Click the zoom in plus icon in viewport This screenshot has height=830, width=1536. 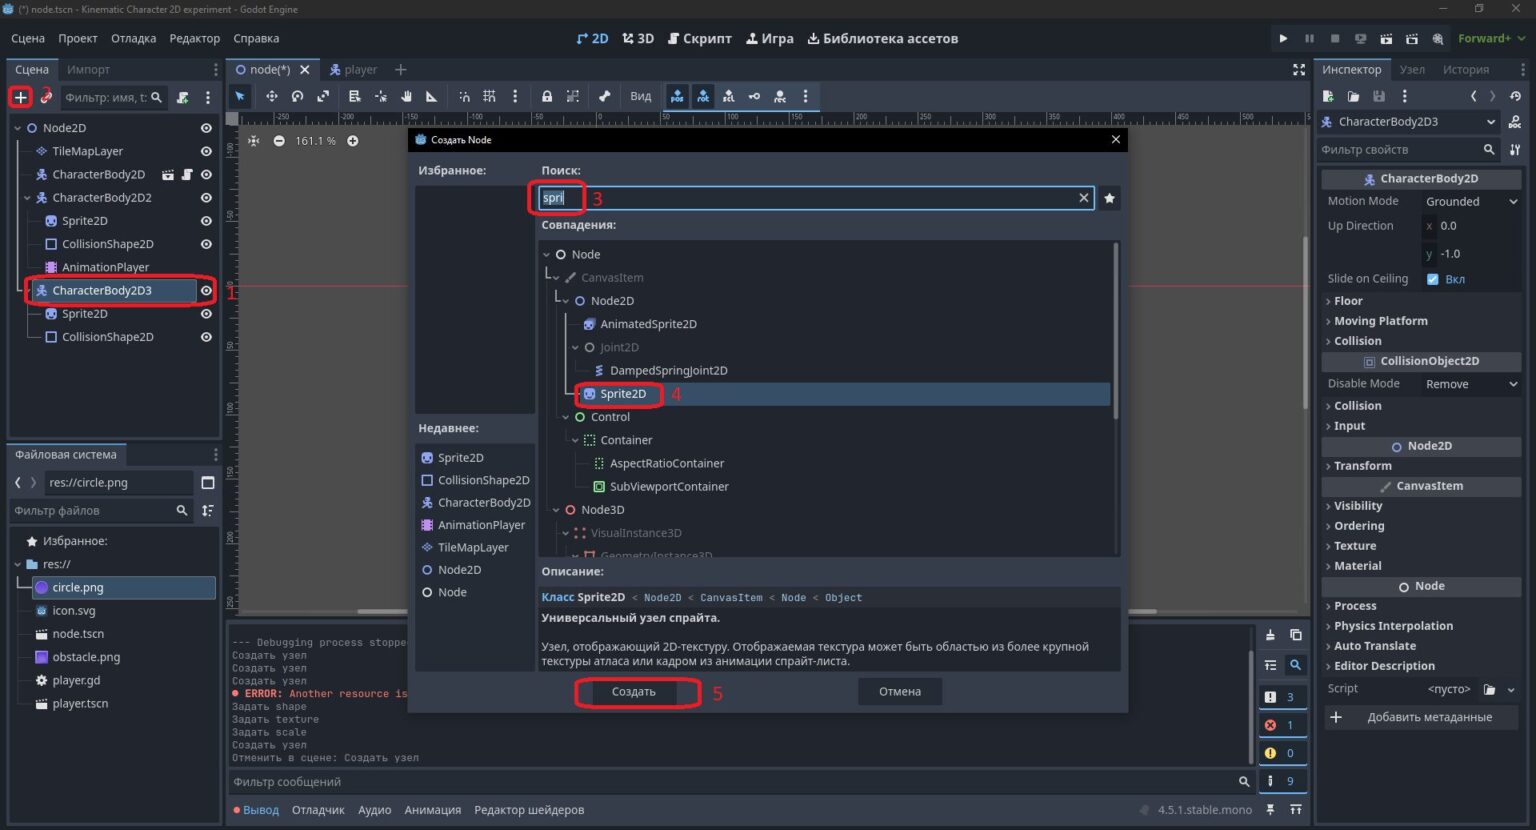[353, 141]
